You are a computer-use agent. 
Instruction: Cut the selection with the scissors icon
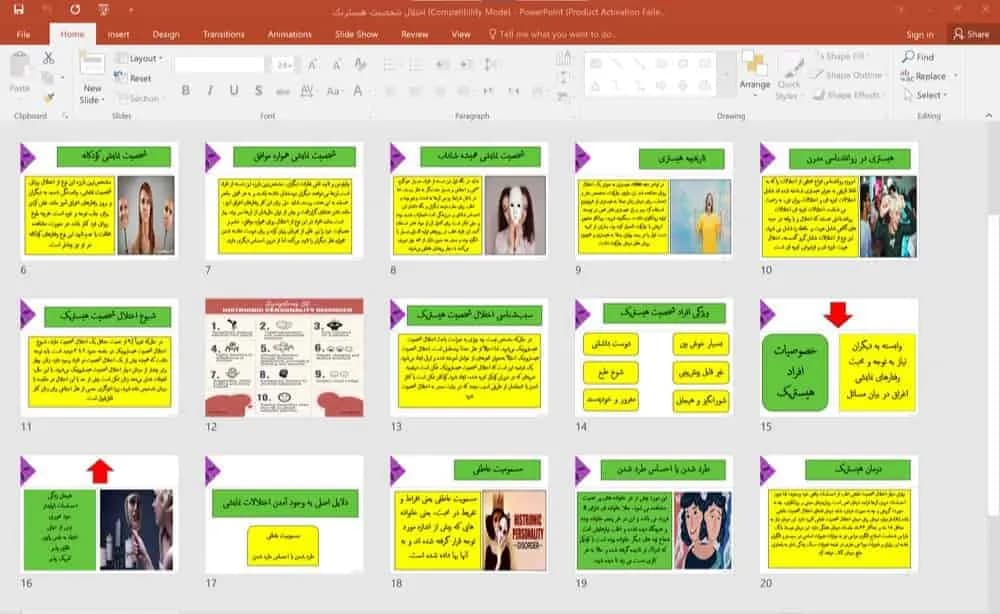tap(48, 58)
